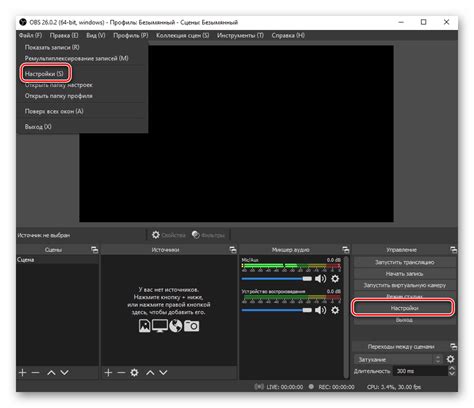This screenshot has width=474, height=408.
Task: Click Настройки button in Управление
Action: (x=404, y=308)
